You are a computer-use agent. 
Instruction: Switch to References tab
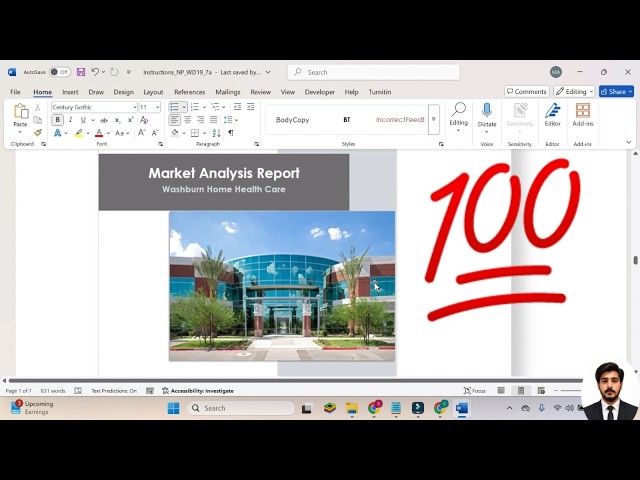190,92
